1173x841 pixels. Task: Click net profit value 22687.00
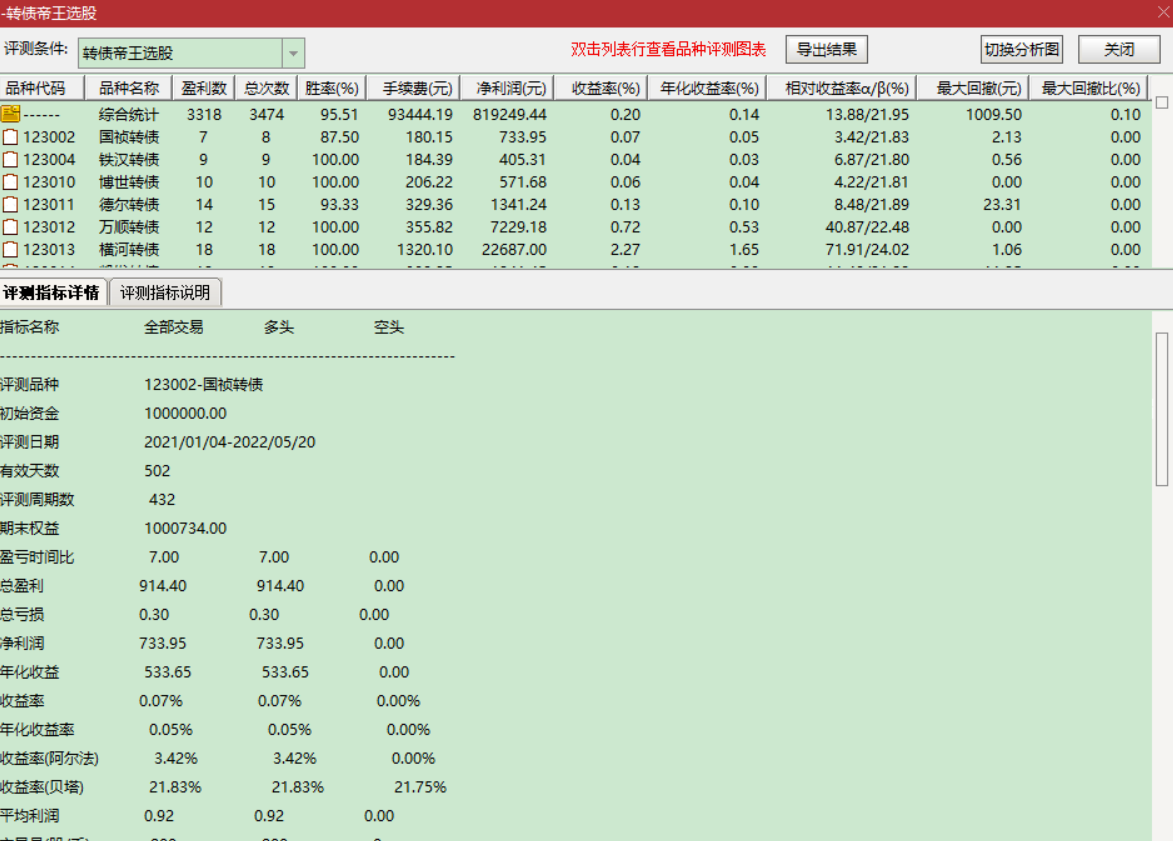(514, 249)
